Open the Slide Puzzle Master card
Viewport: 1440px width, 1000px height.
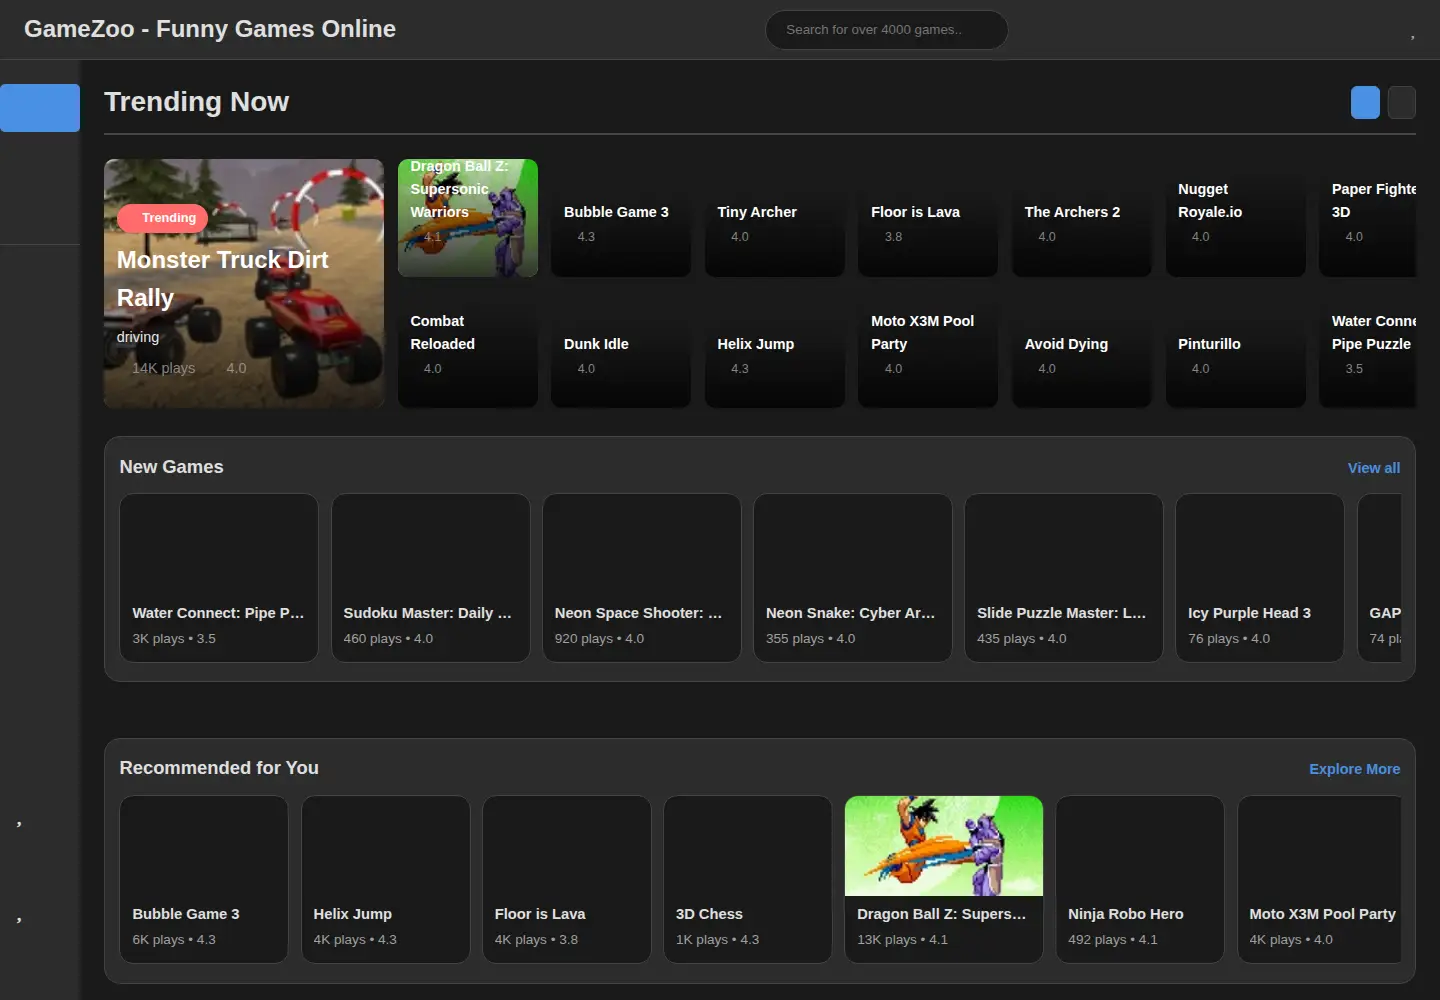(1064, 578)
